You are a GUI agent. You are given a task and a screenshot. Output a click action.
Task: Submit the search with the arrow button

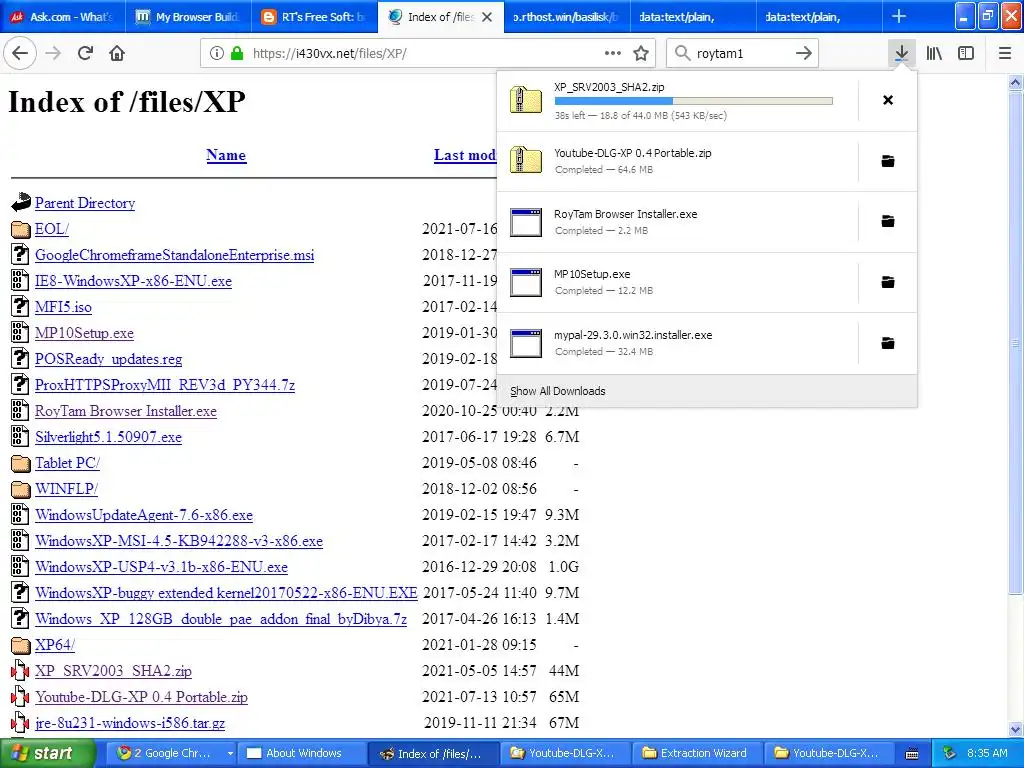coord(804,53)
